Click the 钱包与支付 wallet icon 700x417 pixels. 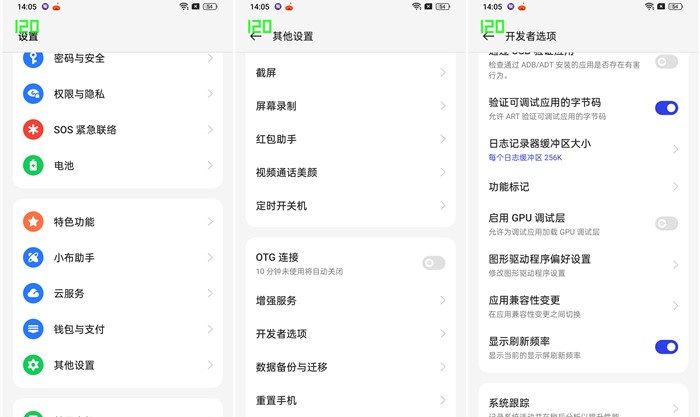[x=34, y=329]
